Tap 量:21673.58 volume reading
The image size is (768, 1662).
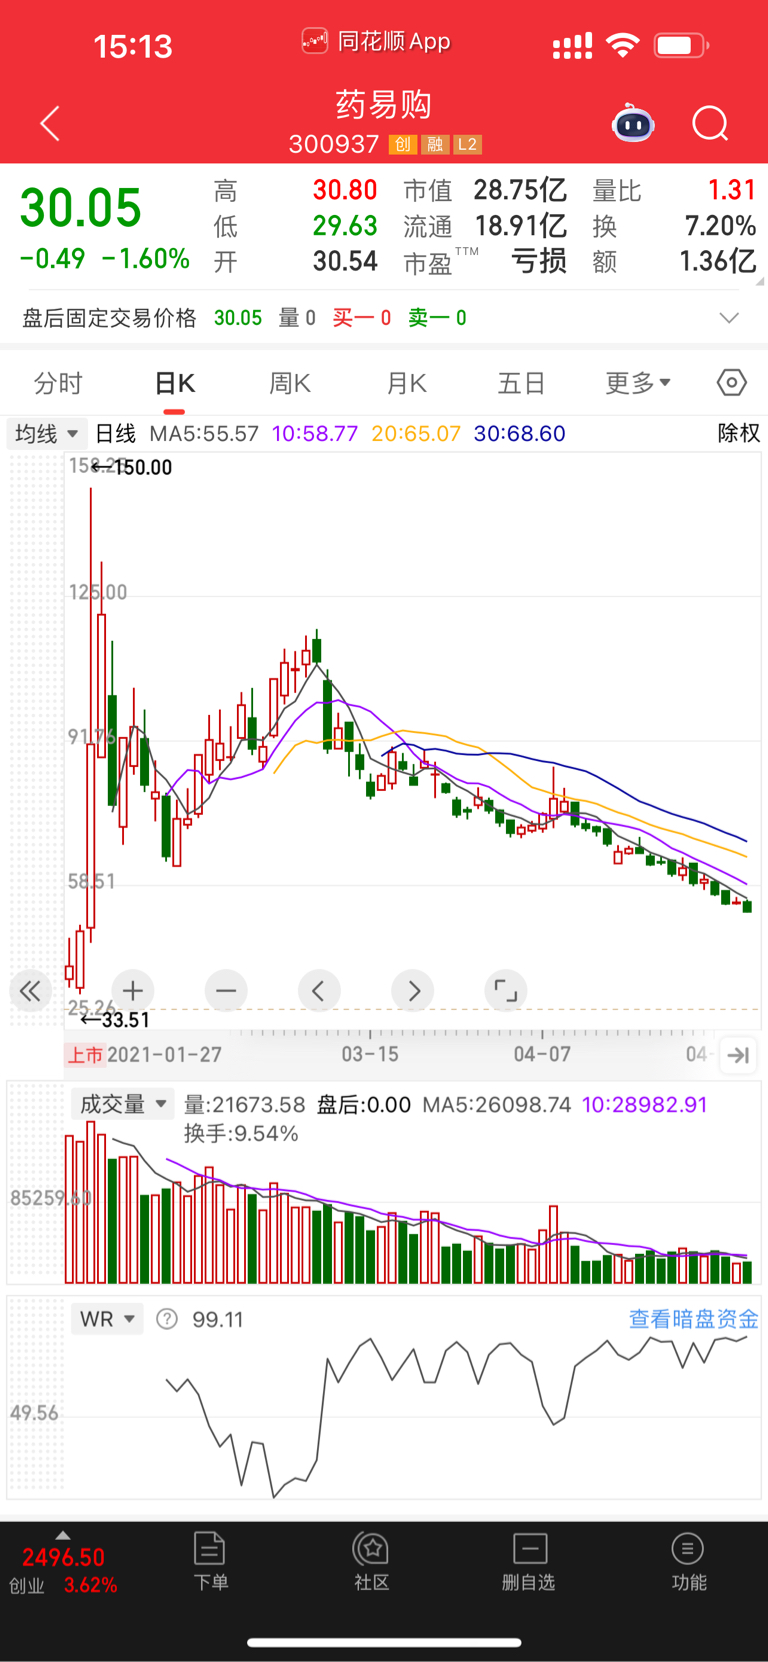244,1105
